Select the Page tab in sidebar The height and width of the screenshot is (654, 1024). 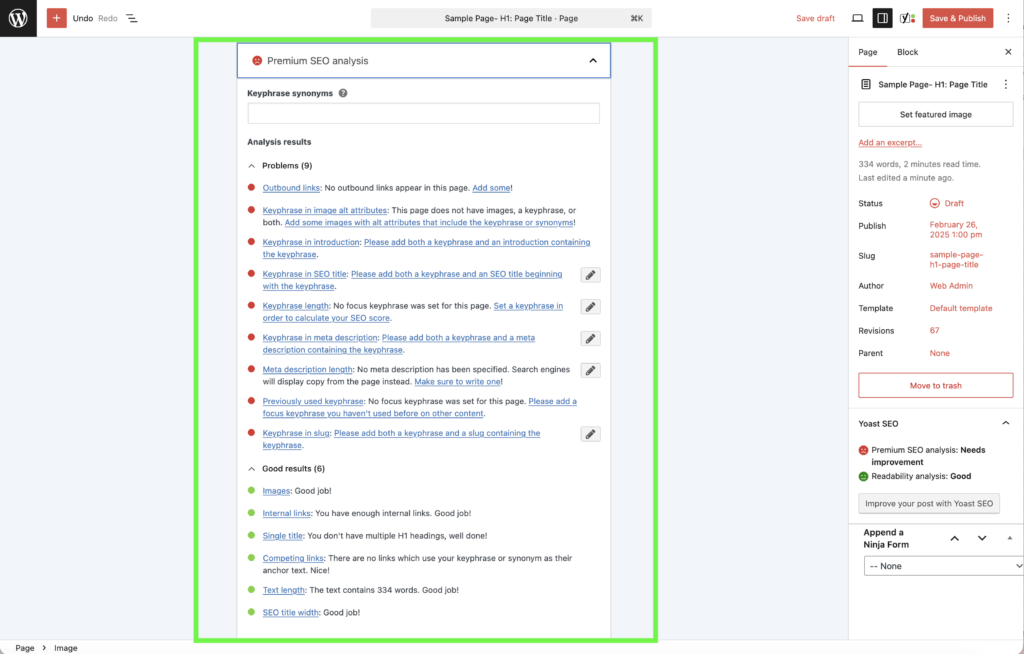tap(866, 51)
